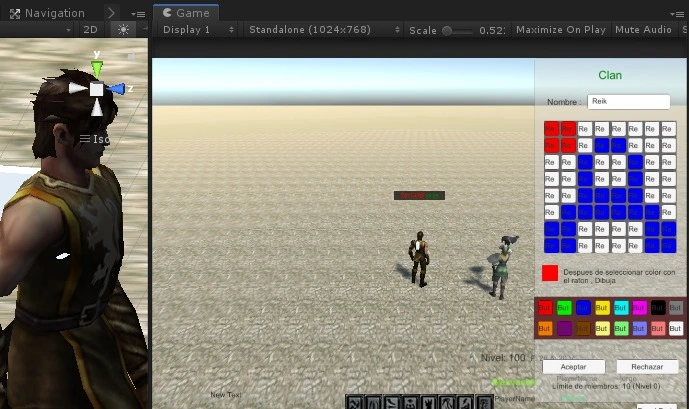The height and width of the screenshot is (409, 689).
Task: Click the Aceptar button
Action: click(x=573, y=366)
